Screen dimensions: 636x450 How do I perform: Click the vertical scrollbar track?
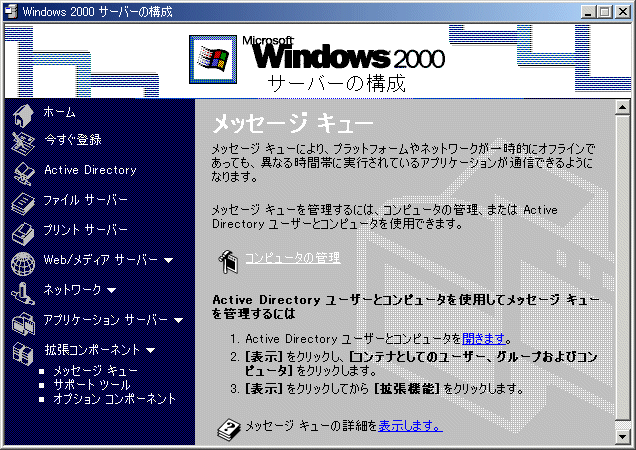pyautogui.click(x=622, y=425)
